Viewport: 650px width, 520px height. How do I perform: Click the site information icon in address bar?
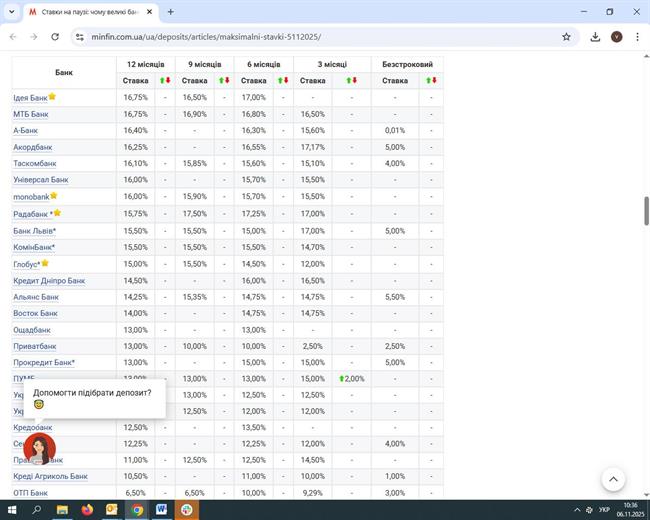tap(79, 37)
